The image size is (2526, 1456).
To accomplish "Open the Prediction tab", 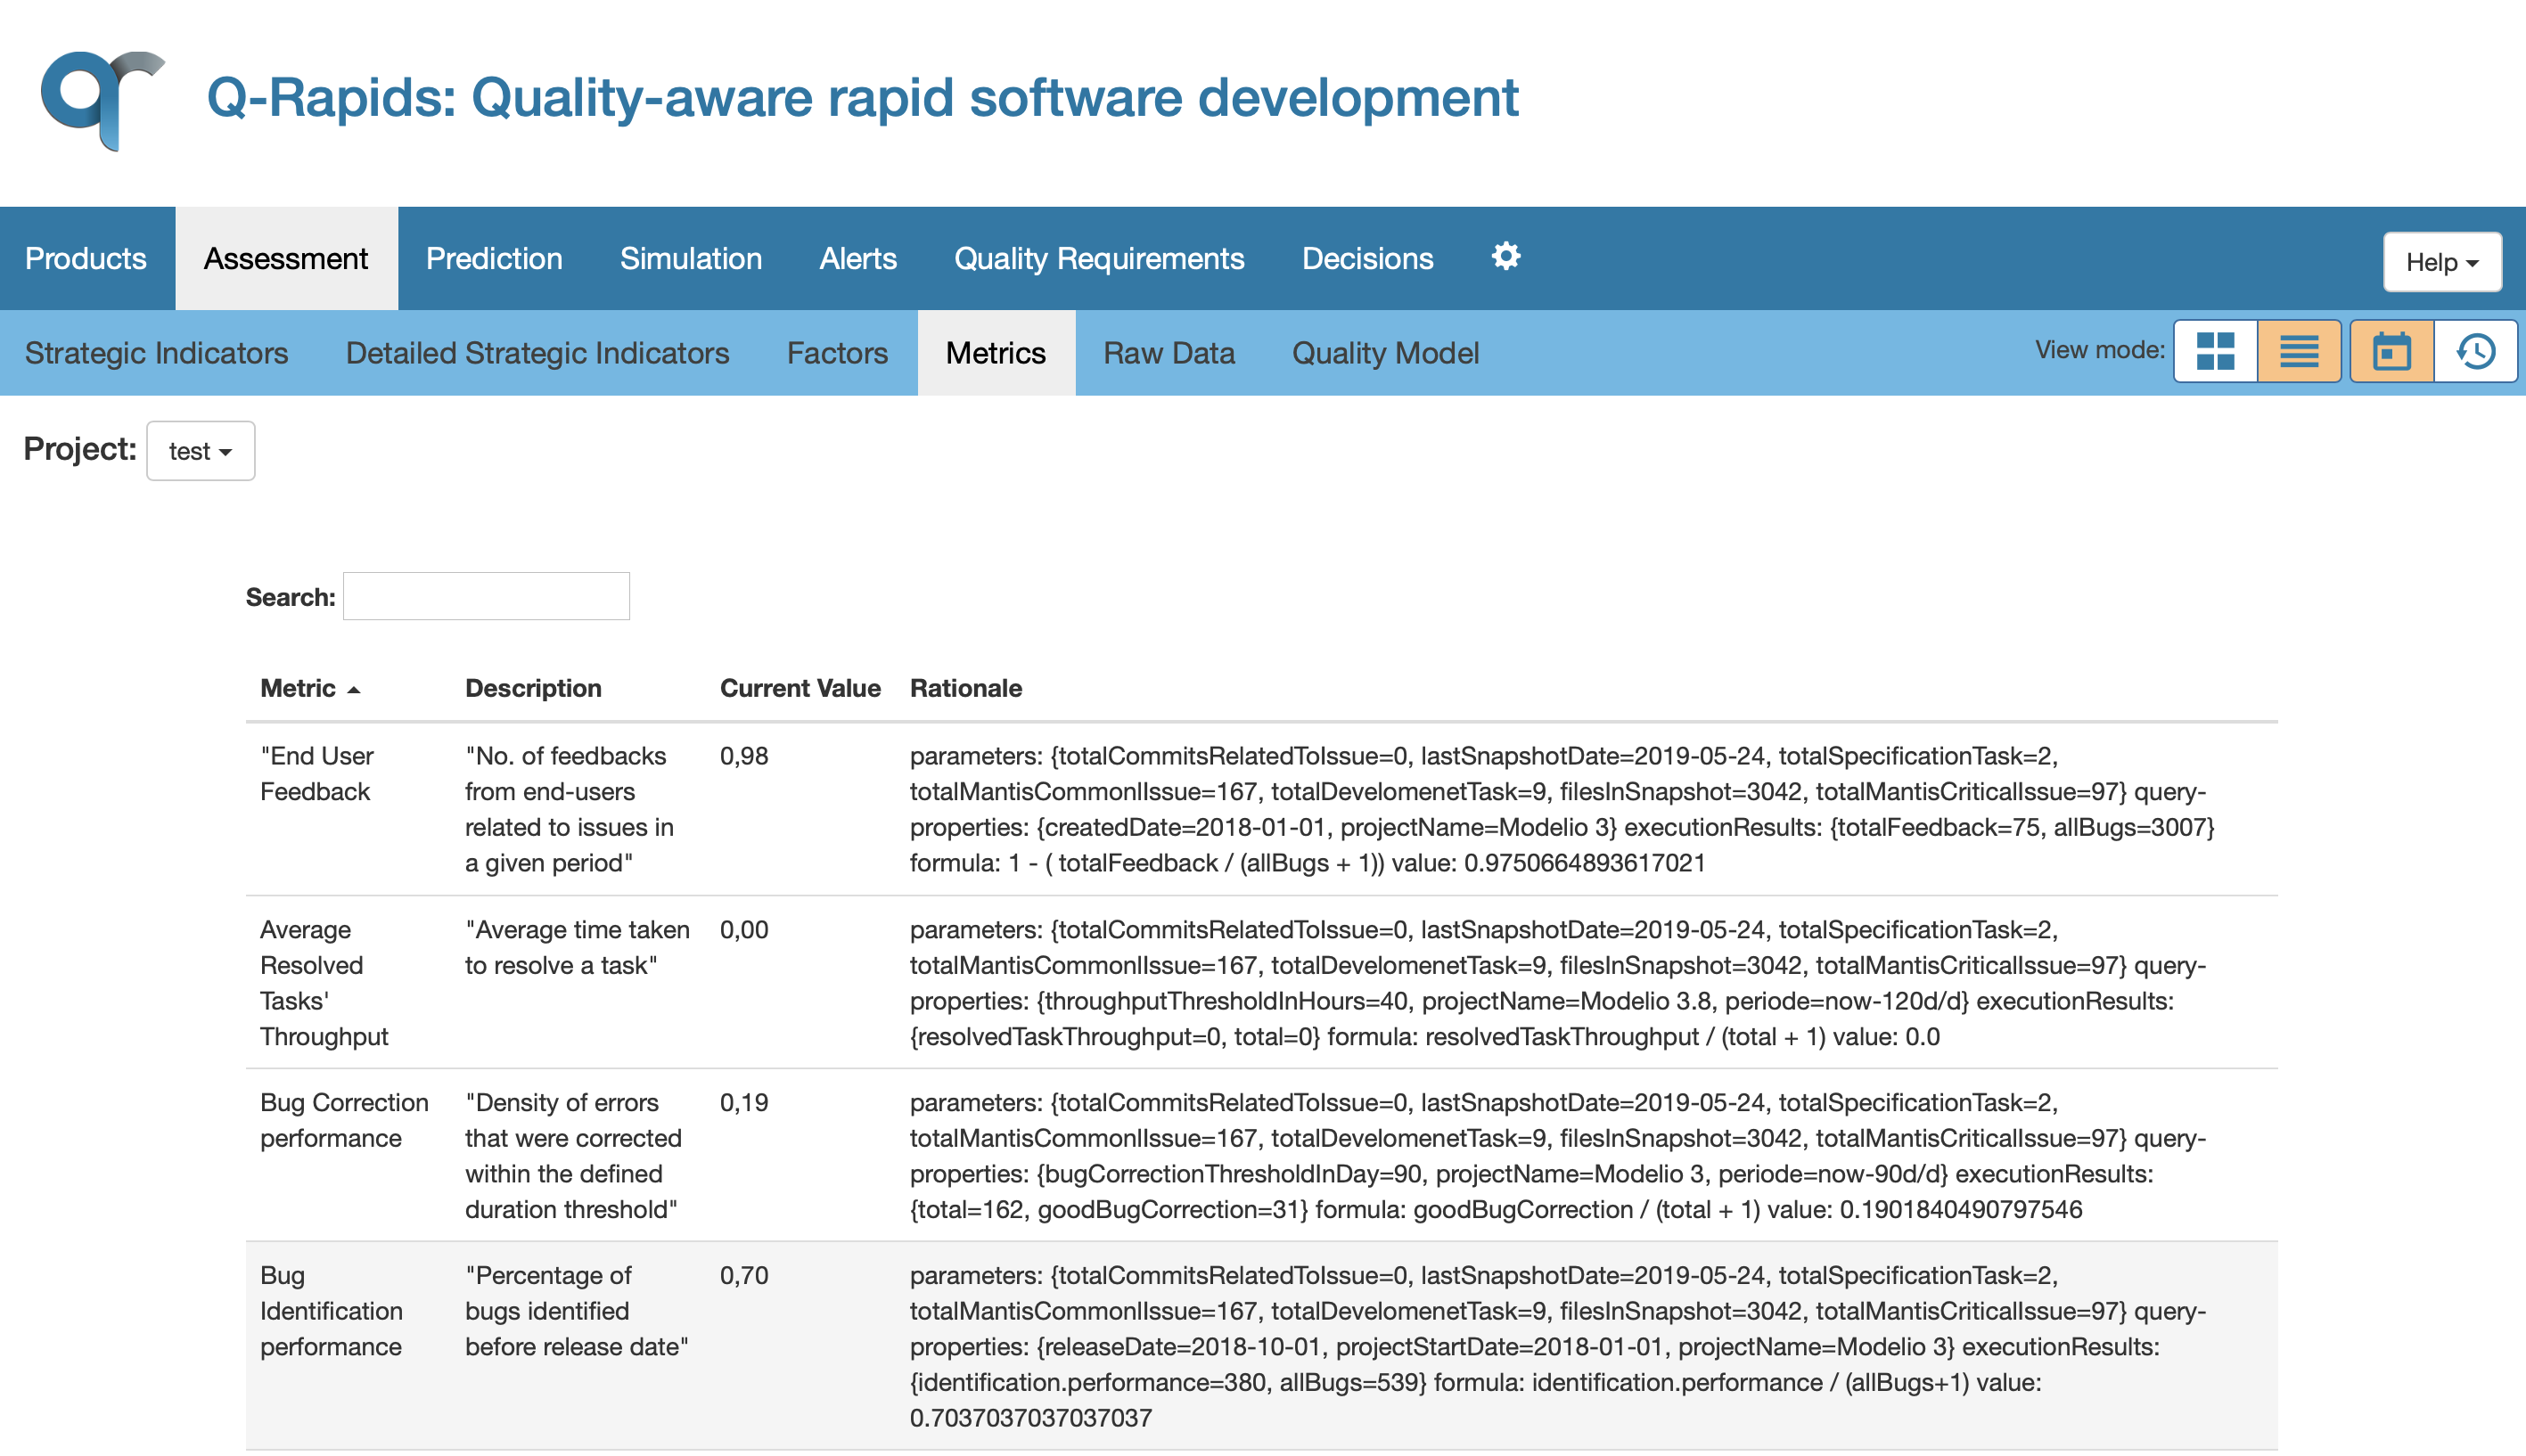I will (494, 258).
